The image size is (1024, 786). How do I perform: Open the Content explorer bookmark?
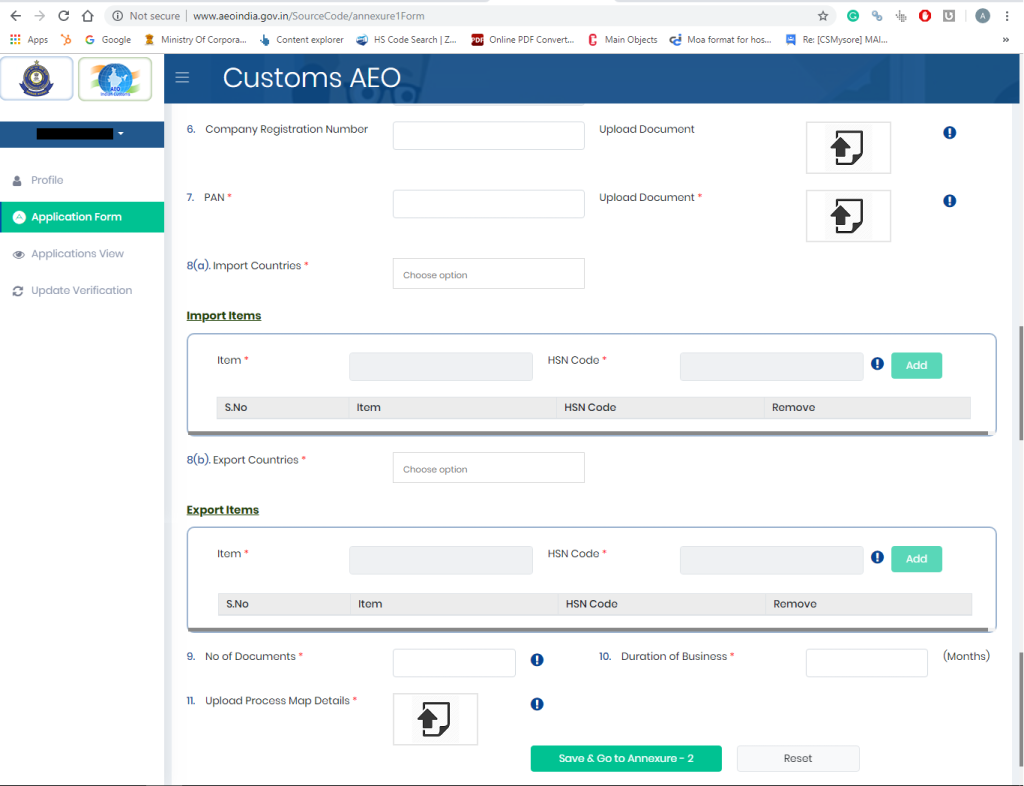point(302,40)
